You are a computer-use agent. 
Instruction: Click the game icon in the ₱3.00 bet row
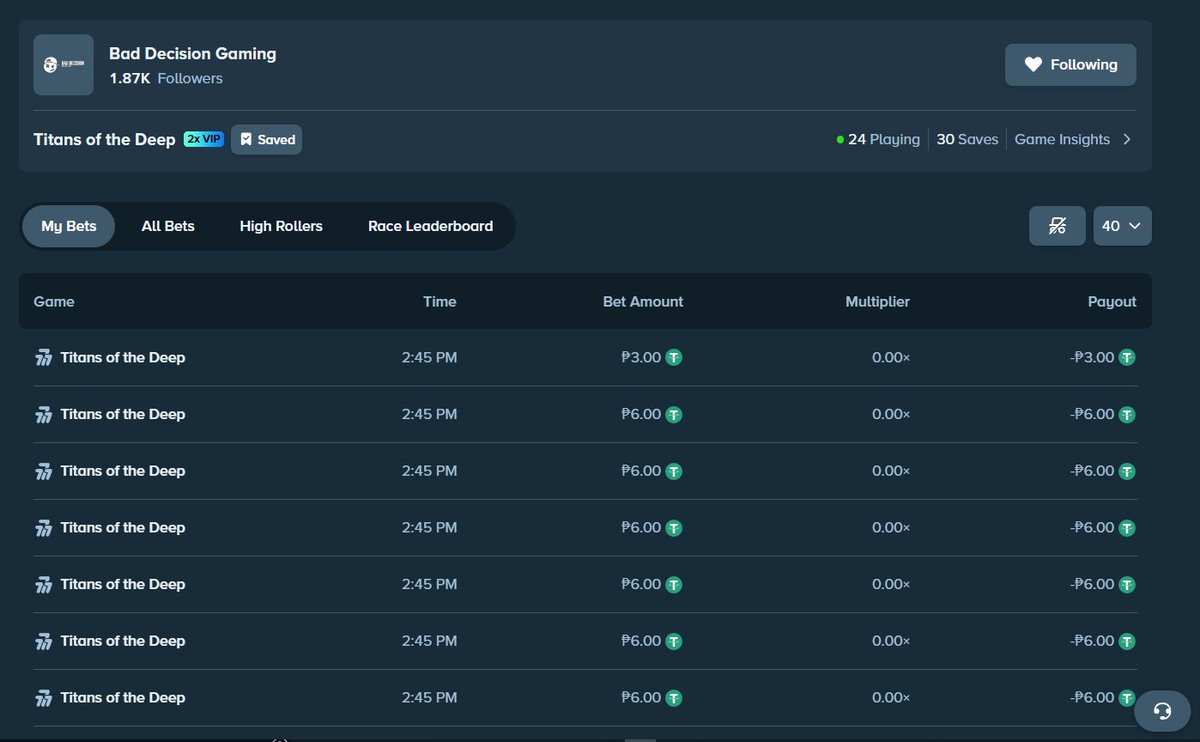pyautogui.click(x=43, y=358)
